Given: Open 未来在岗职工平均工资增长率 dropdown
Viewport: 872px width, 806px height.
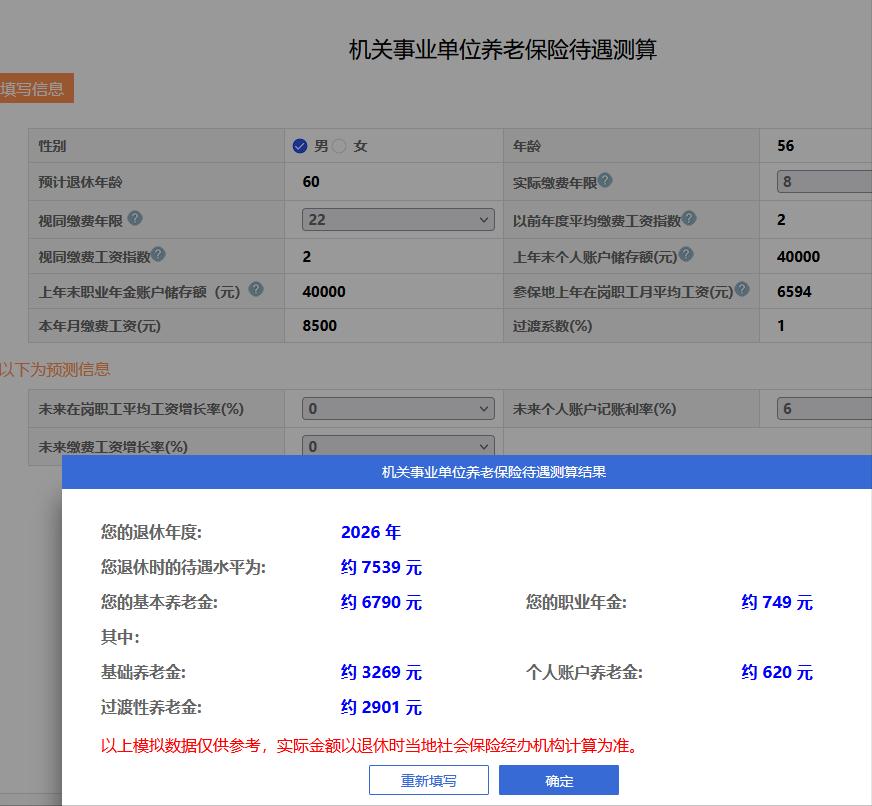Looking at the screenshot, I should tap(397, 408).
